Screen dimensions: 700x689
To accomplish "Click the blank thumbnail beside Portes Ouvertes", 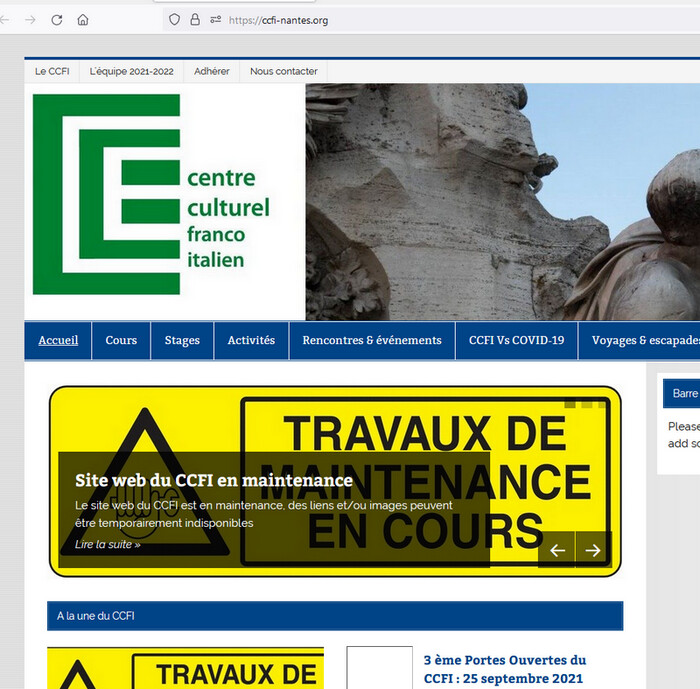I will point(379,668).
